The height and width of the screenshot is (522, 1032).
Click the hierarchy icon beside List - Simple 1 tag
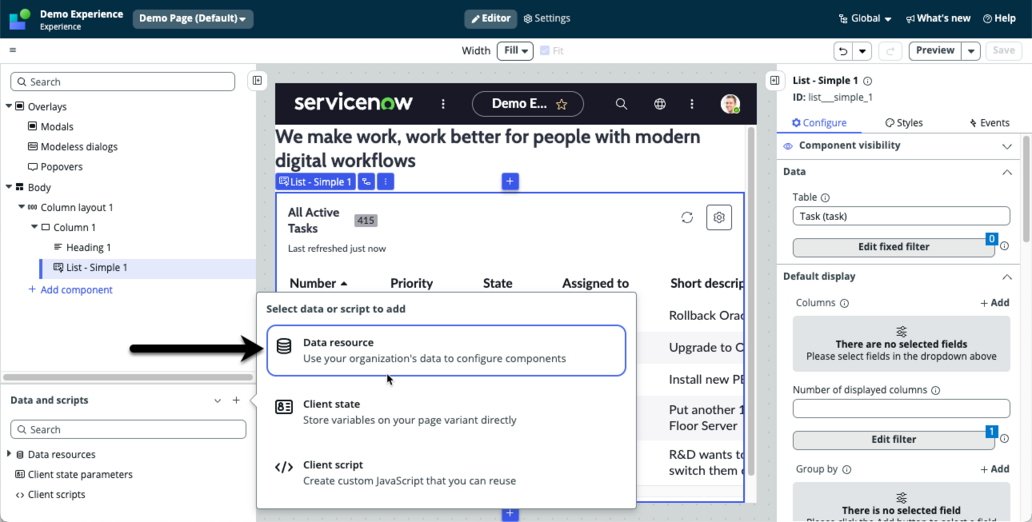(367, 182)
